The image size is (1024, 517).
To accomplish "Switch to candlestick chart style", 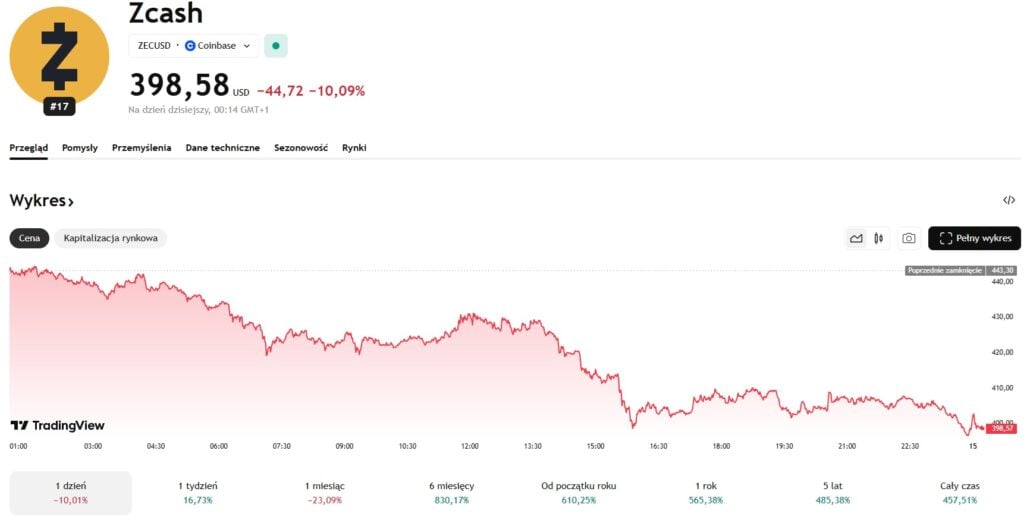I will [879, 238].
